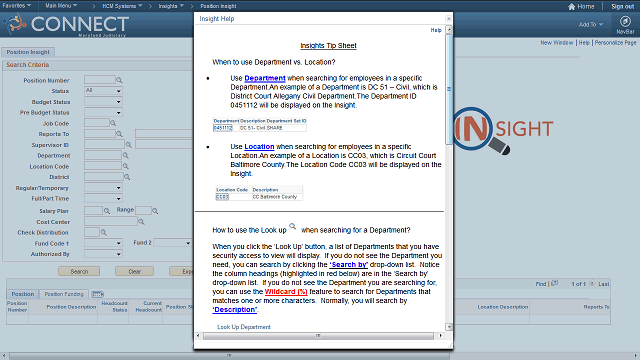Open the Regular/Temporary dropdown
The height and width of the screenshot is (360, 640).
103,188
